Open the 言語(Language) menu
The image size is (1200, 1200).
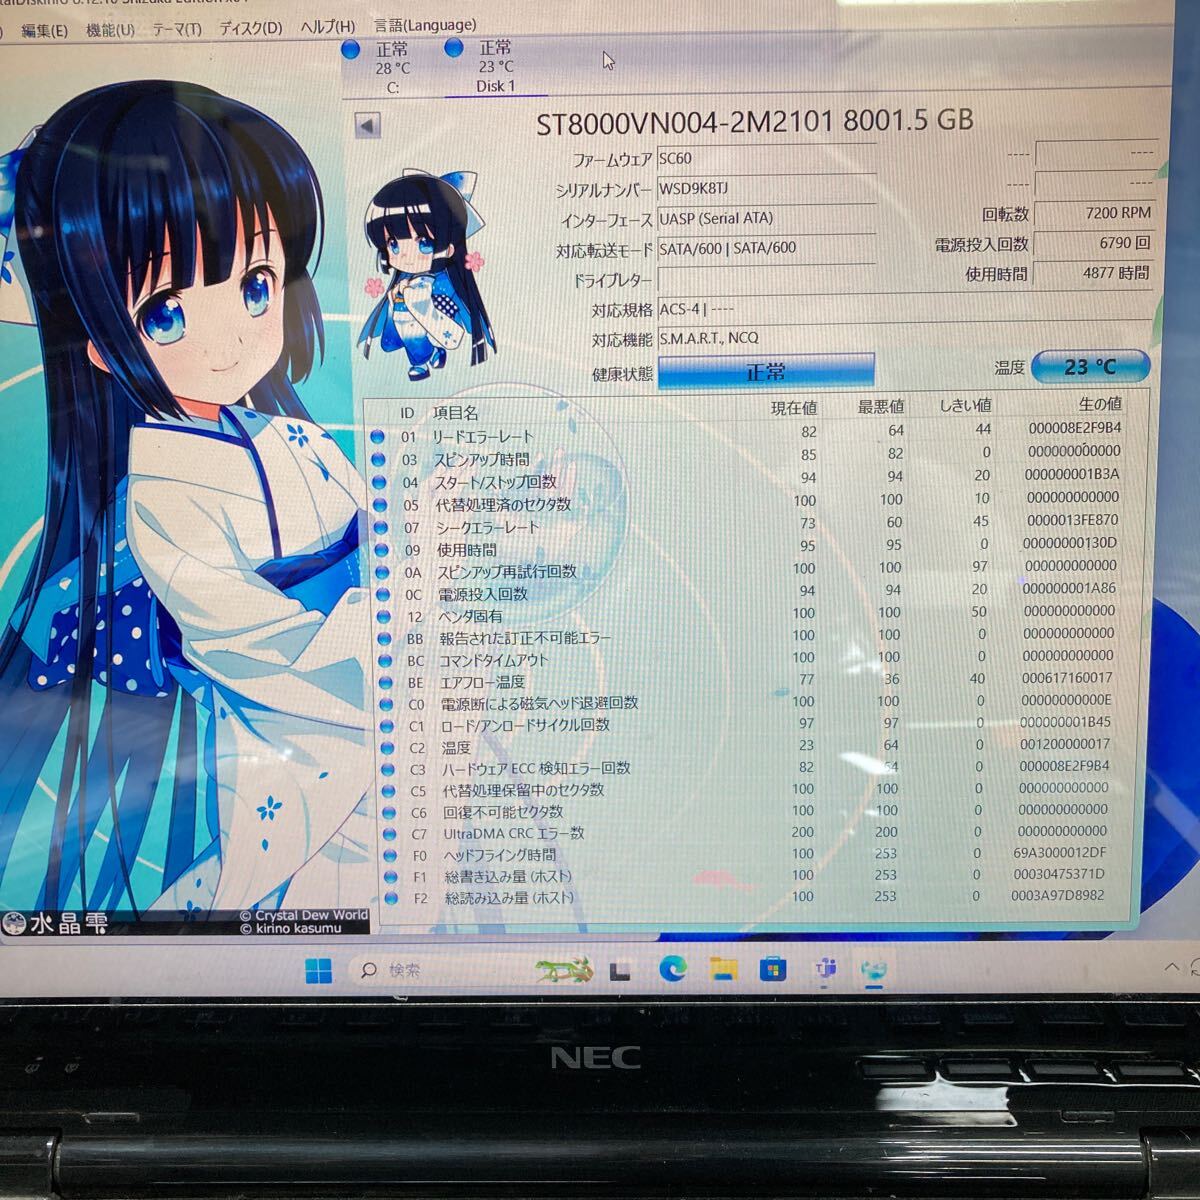pyautogui.click(x=424, y=25)
